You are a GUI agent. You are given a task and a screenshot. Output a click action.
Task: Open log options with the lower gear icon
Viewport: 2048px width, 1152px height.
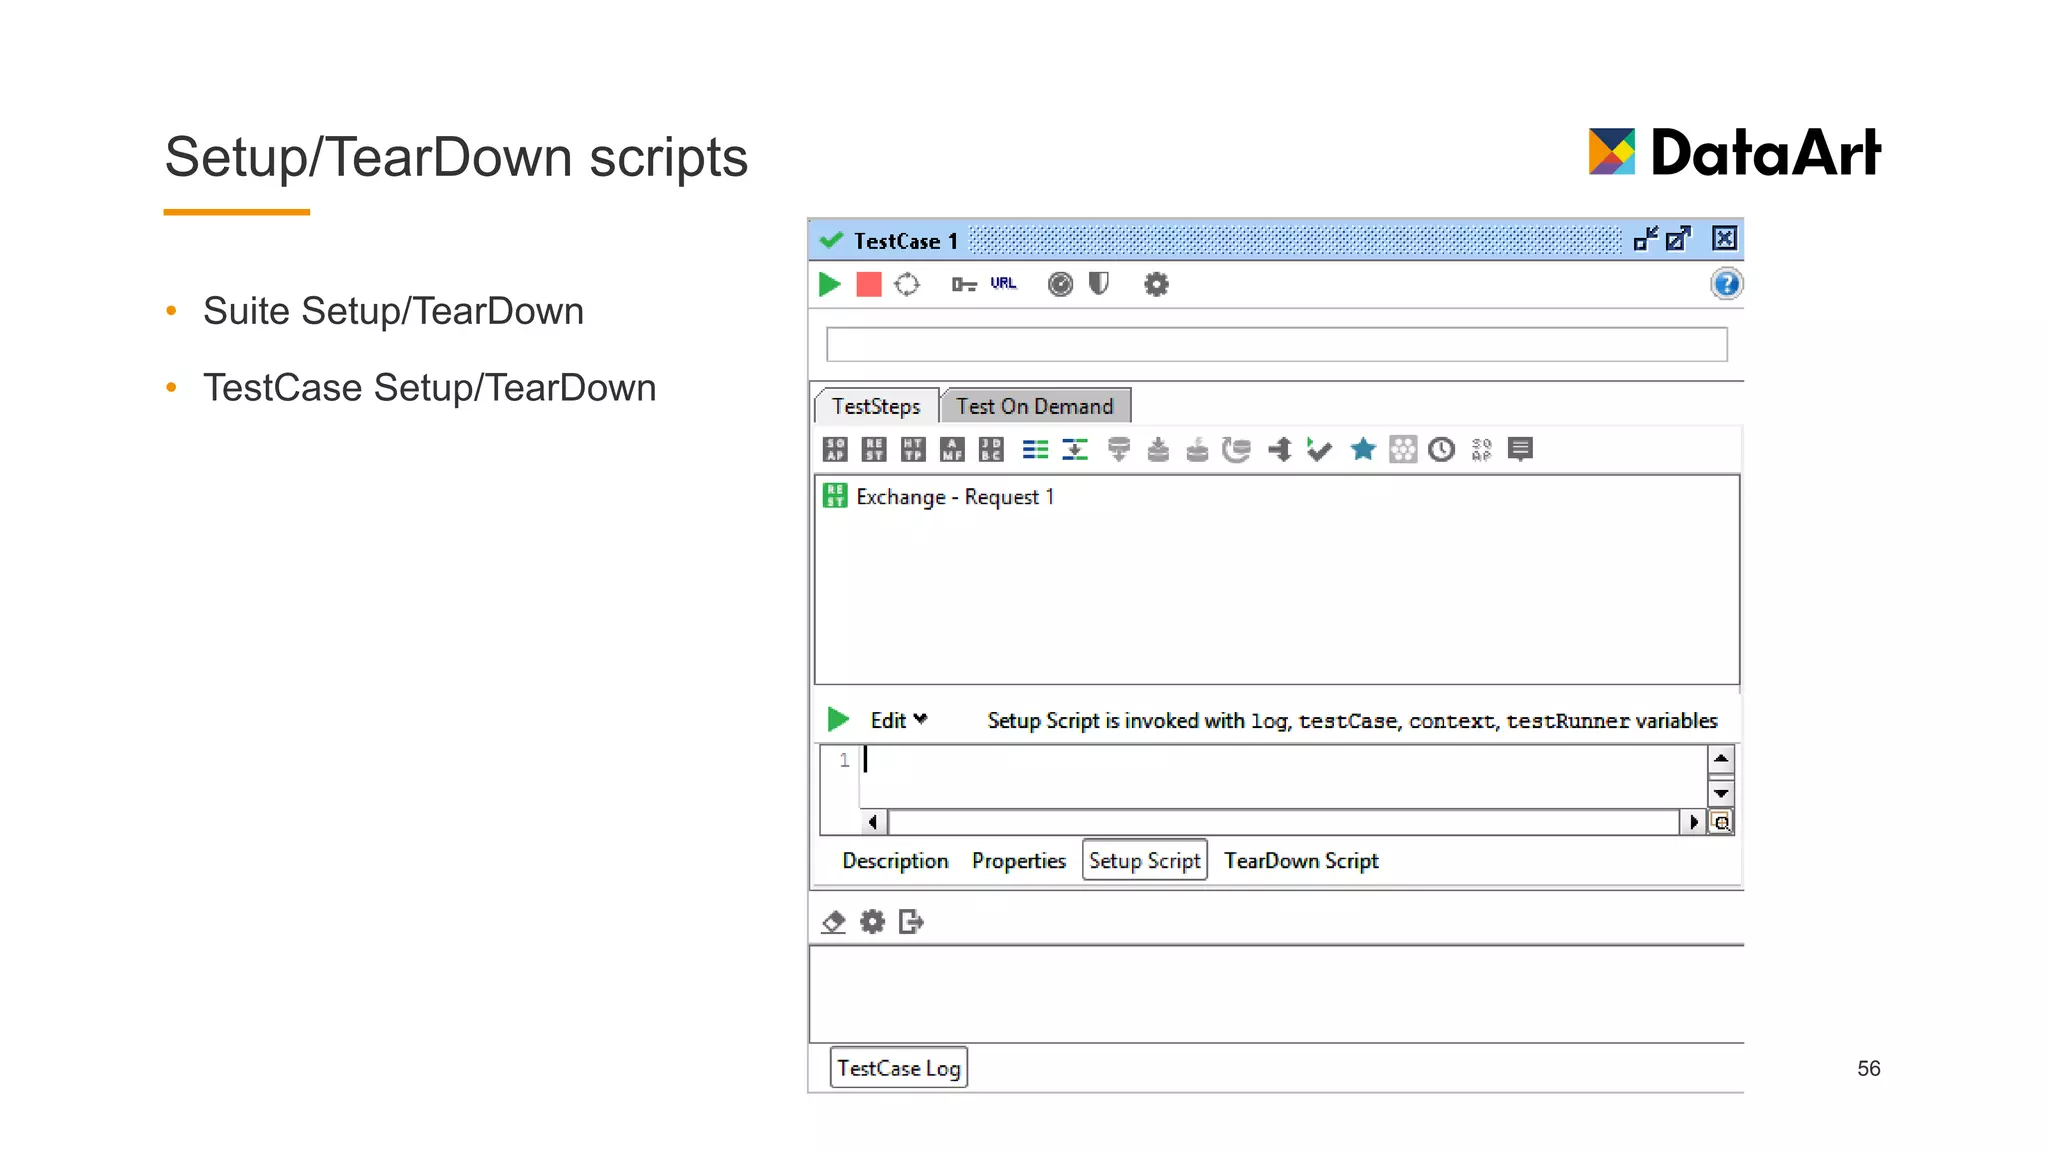(x=873, y=922)
